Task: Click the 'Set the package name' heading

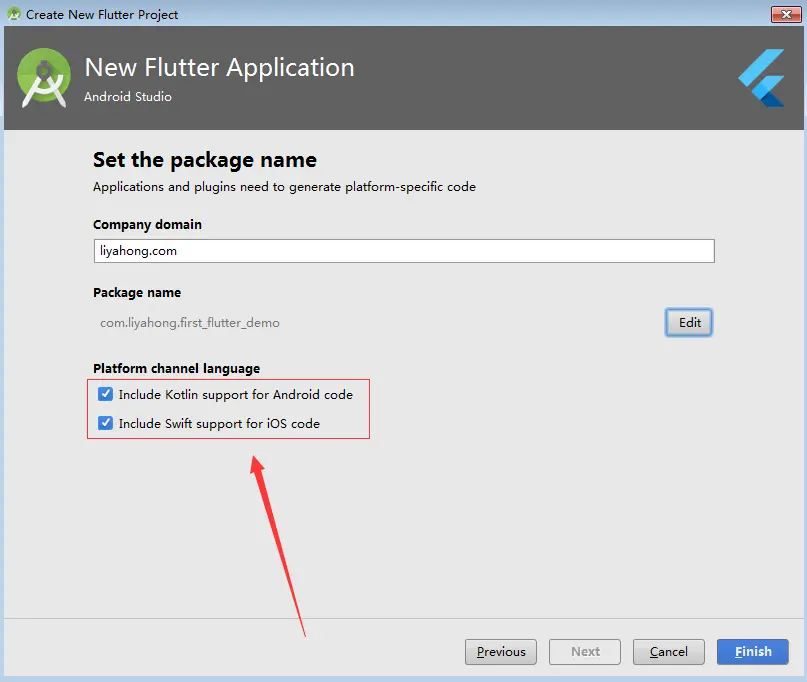Action: click(x=205, y=160)
